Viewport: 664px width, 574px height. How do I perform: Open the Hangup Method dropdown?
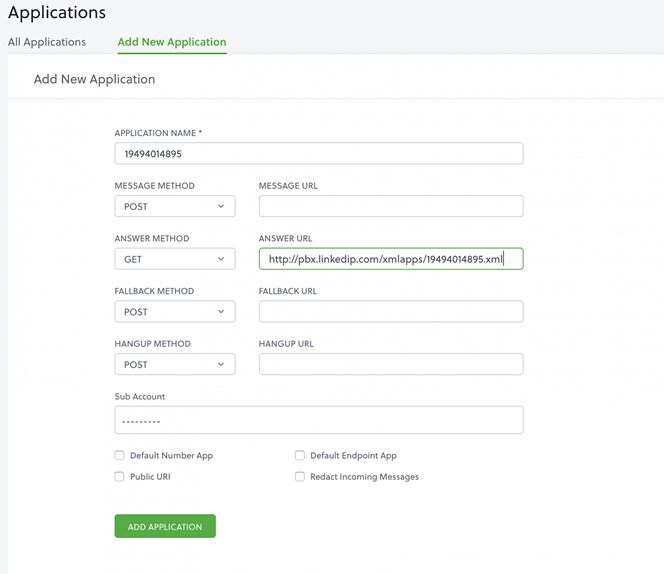coord(174,364)
